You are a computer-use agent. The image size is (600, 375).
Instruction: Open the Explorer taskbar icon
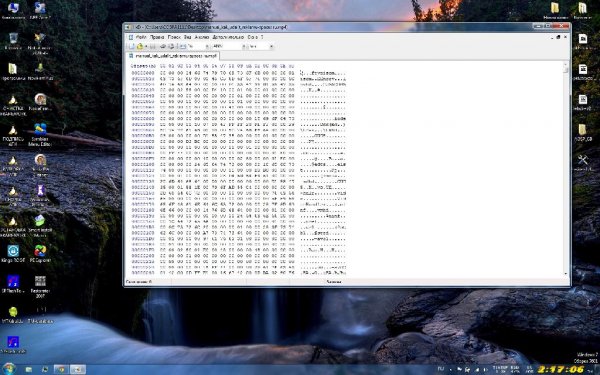pos(29,369)
